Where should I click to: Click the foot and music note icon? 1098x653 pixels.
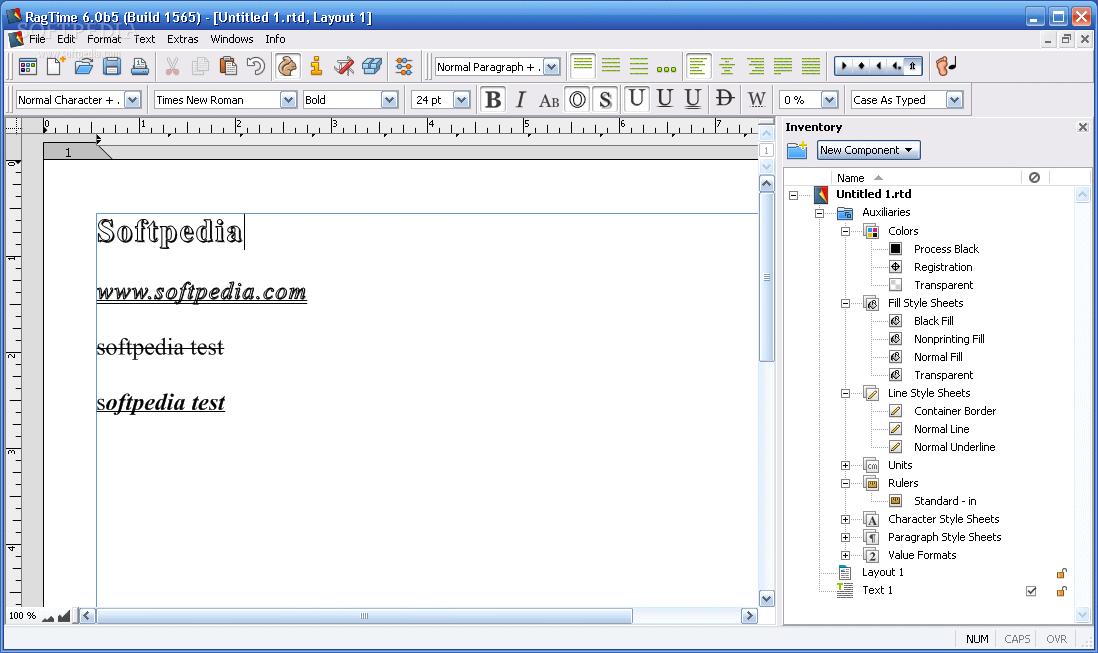pos(946,66)
